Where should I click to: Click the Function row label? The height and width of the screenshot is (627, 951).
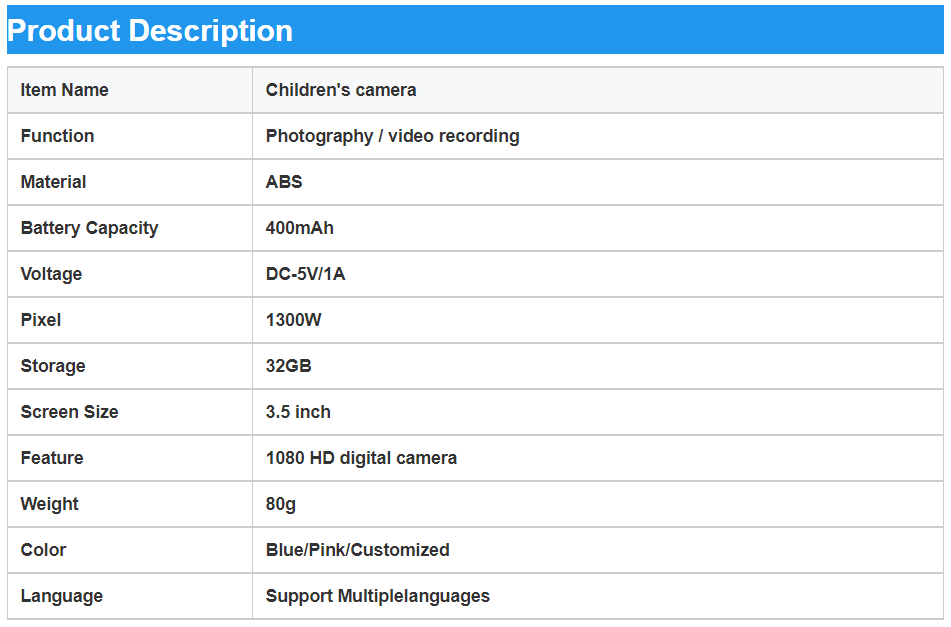[x=57, y=136]
